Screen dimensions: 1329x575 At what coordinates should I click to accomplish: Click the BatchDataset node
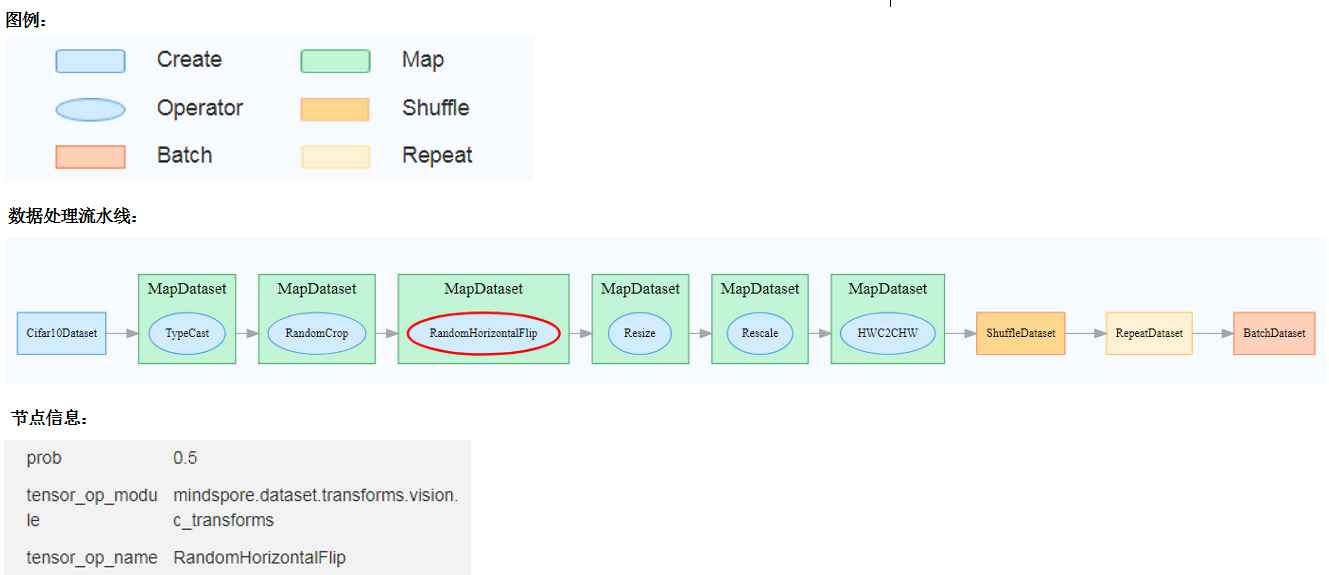coord(1274,333)
